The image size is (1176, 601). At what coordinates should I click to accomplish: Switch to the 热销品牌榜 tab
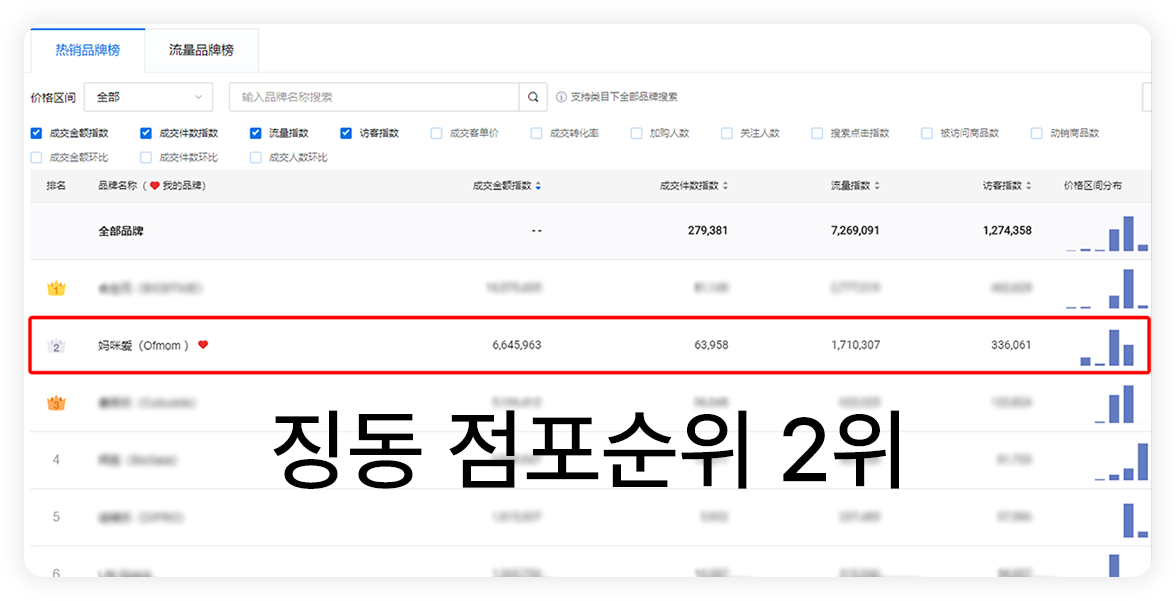[88, 50]
